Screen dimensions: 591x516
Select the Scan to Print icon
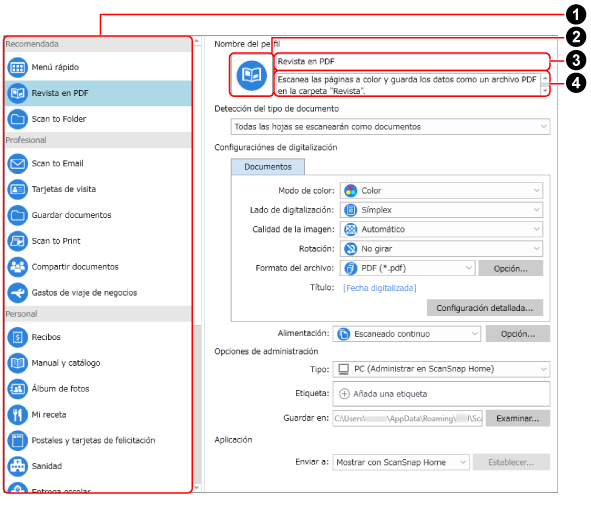(17, 241)
